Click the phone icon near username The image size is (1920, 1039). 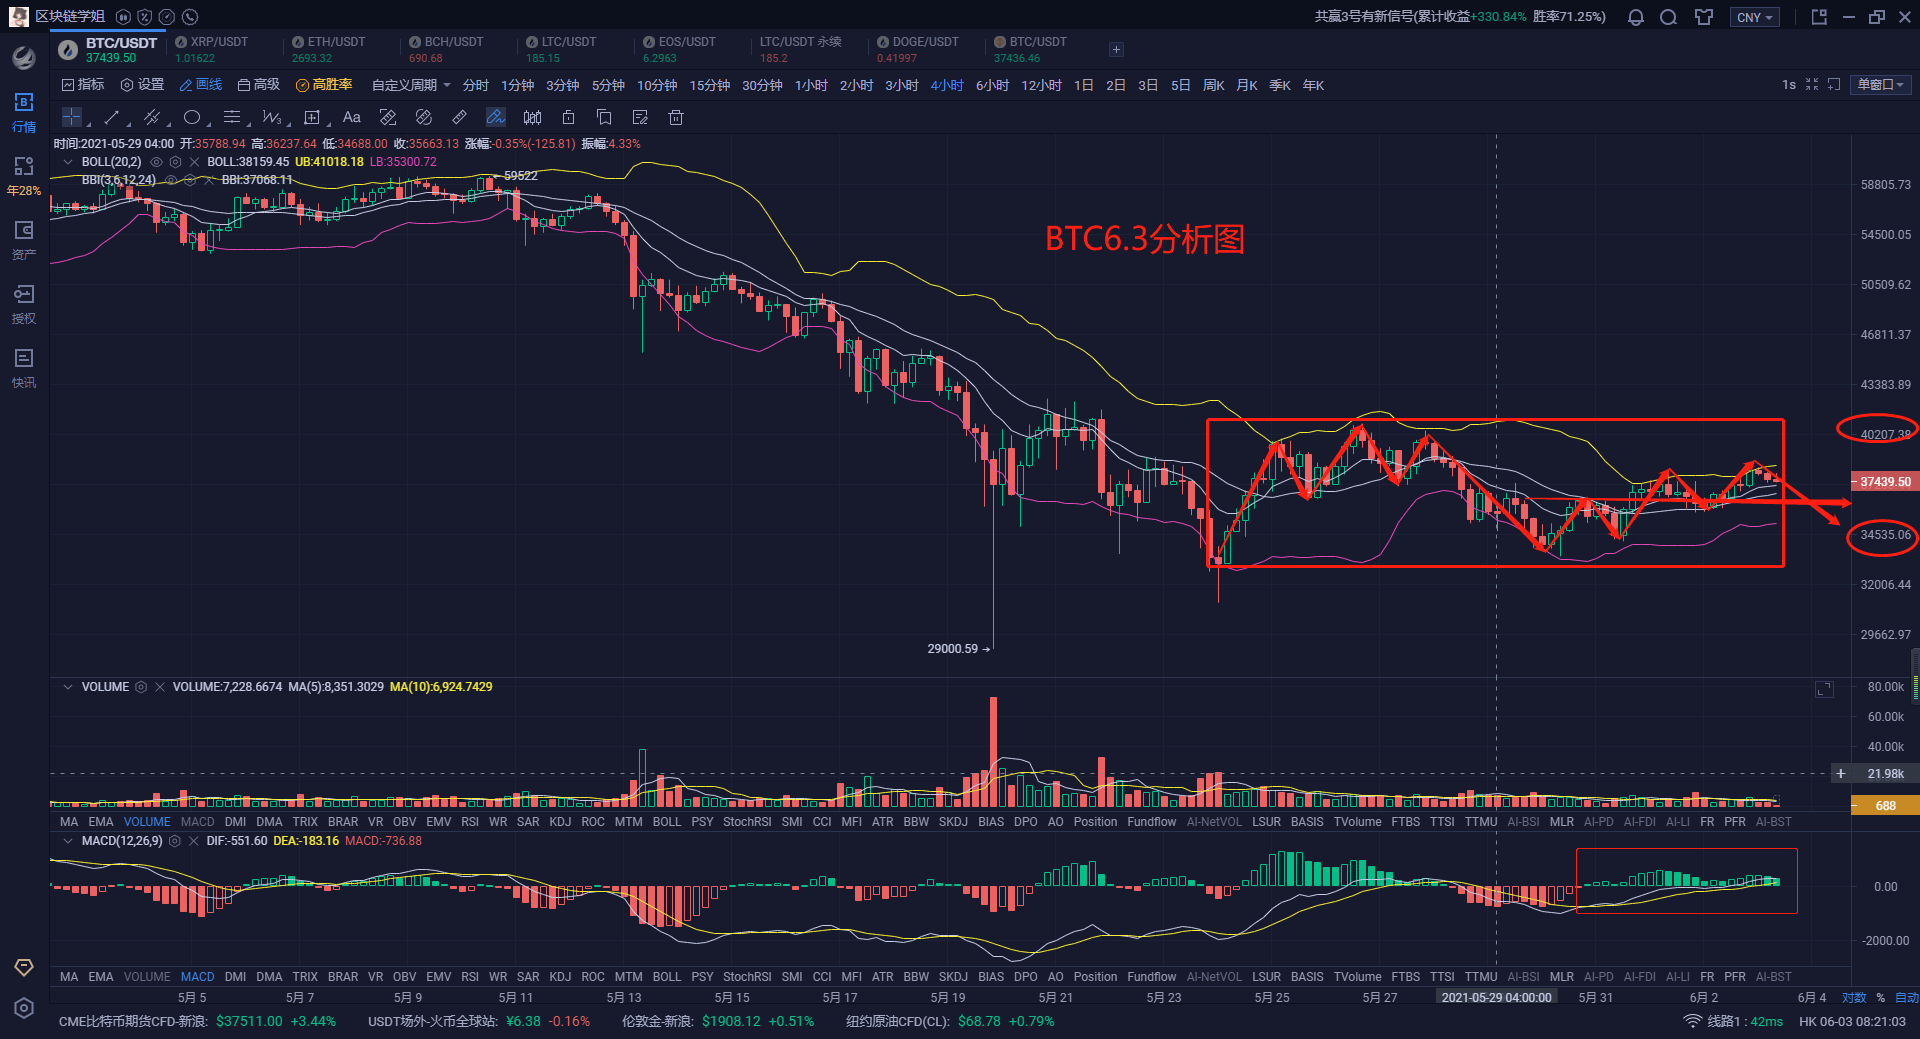(x=190, y=17)
